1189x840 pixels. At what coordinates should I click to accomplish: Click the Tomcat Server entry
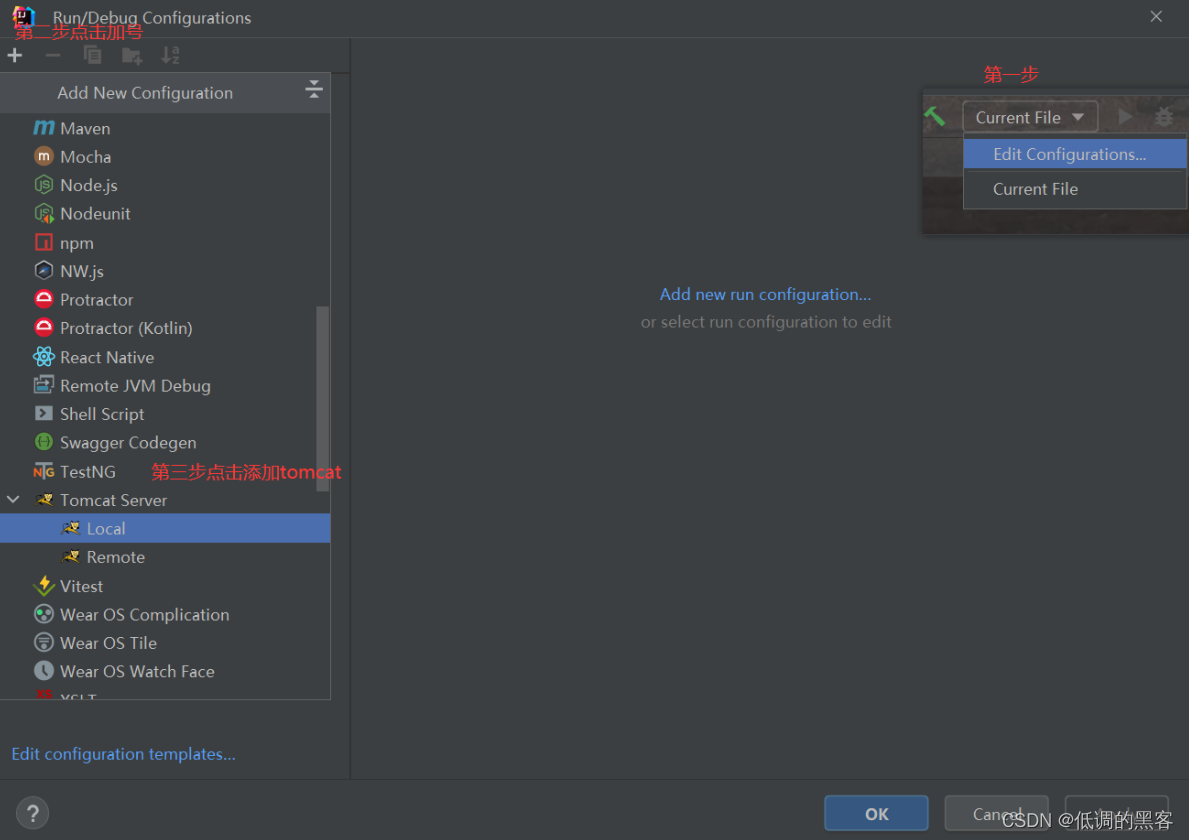pos(165,500)
